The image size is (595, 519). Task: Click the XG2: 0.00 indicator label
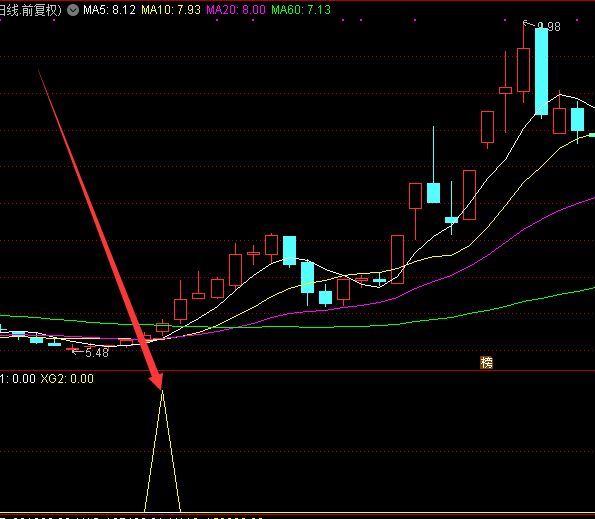(67, 379)
